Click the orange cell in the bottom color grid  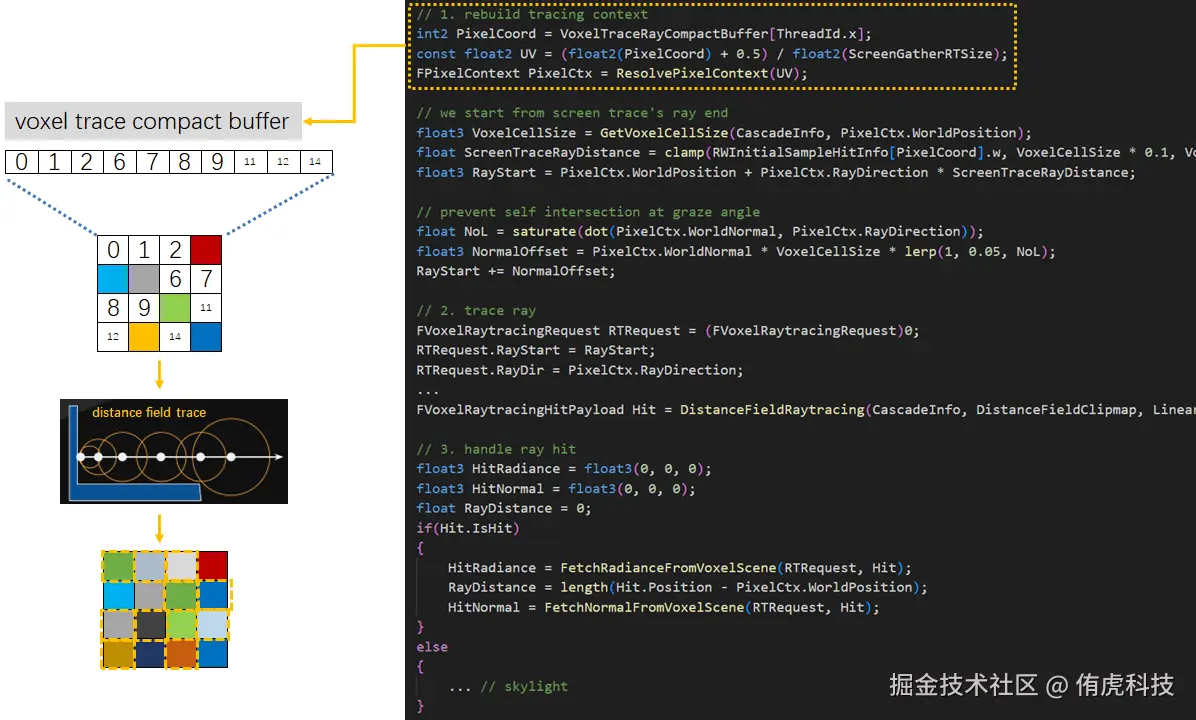click(x=182, y=654)
